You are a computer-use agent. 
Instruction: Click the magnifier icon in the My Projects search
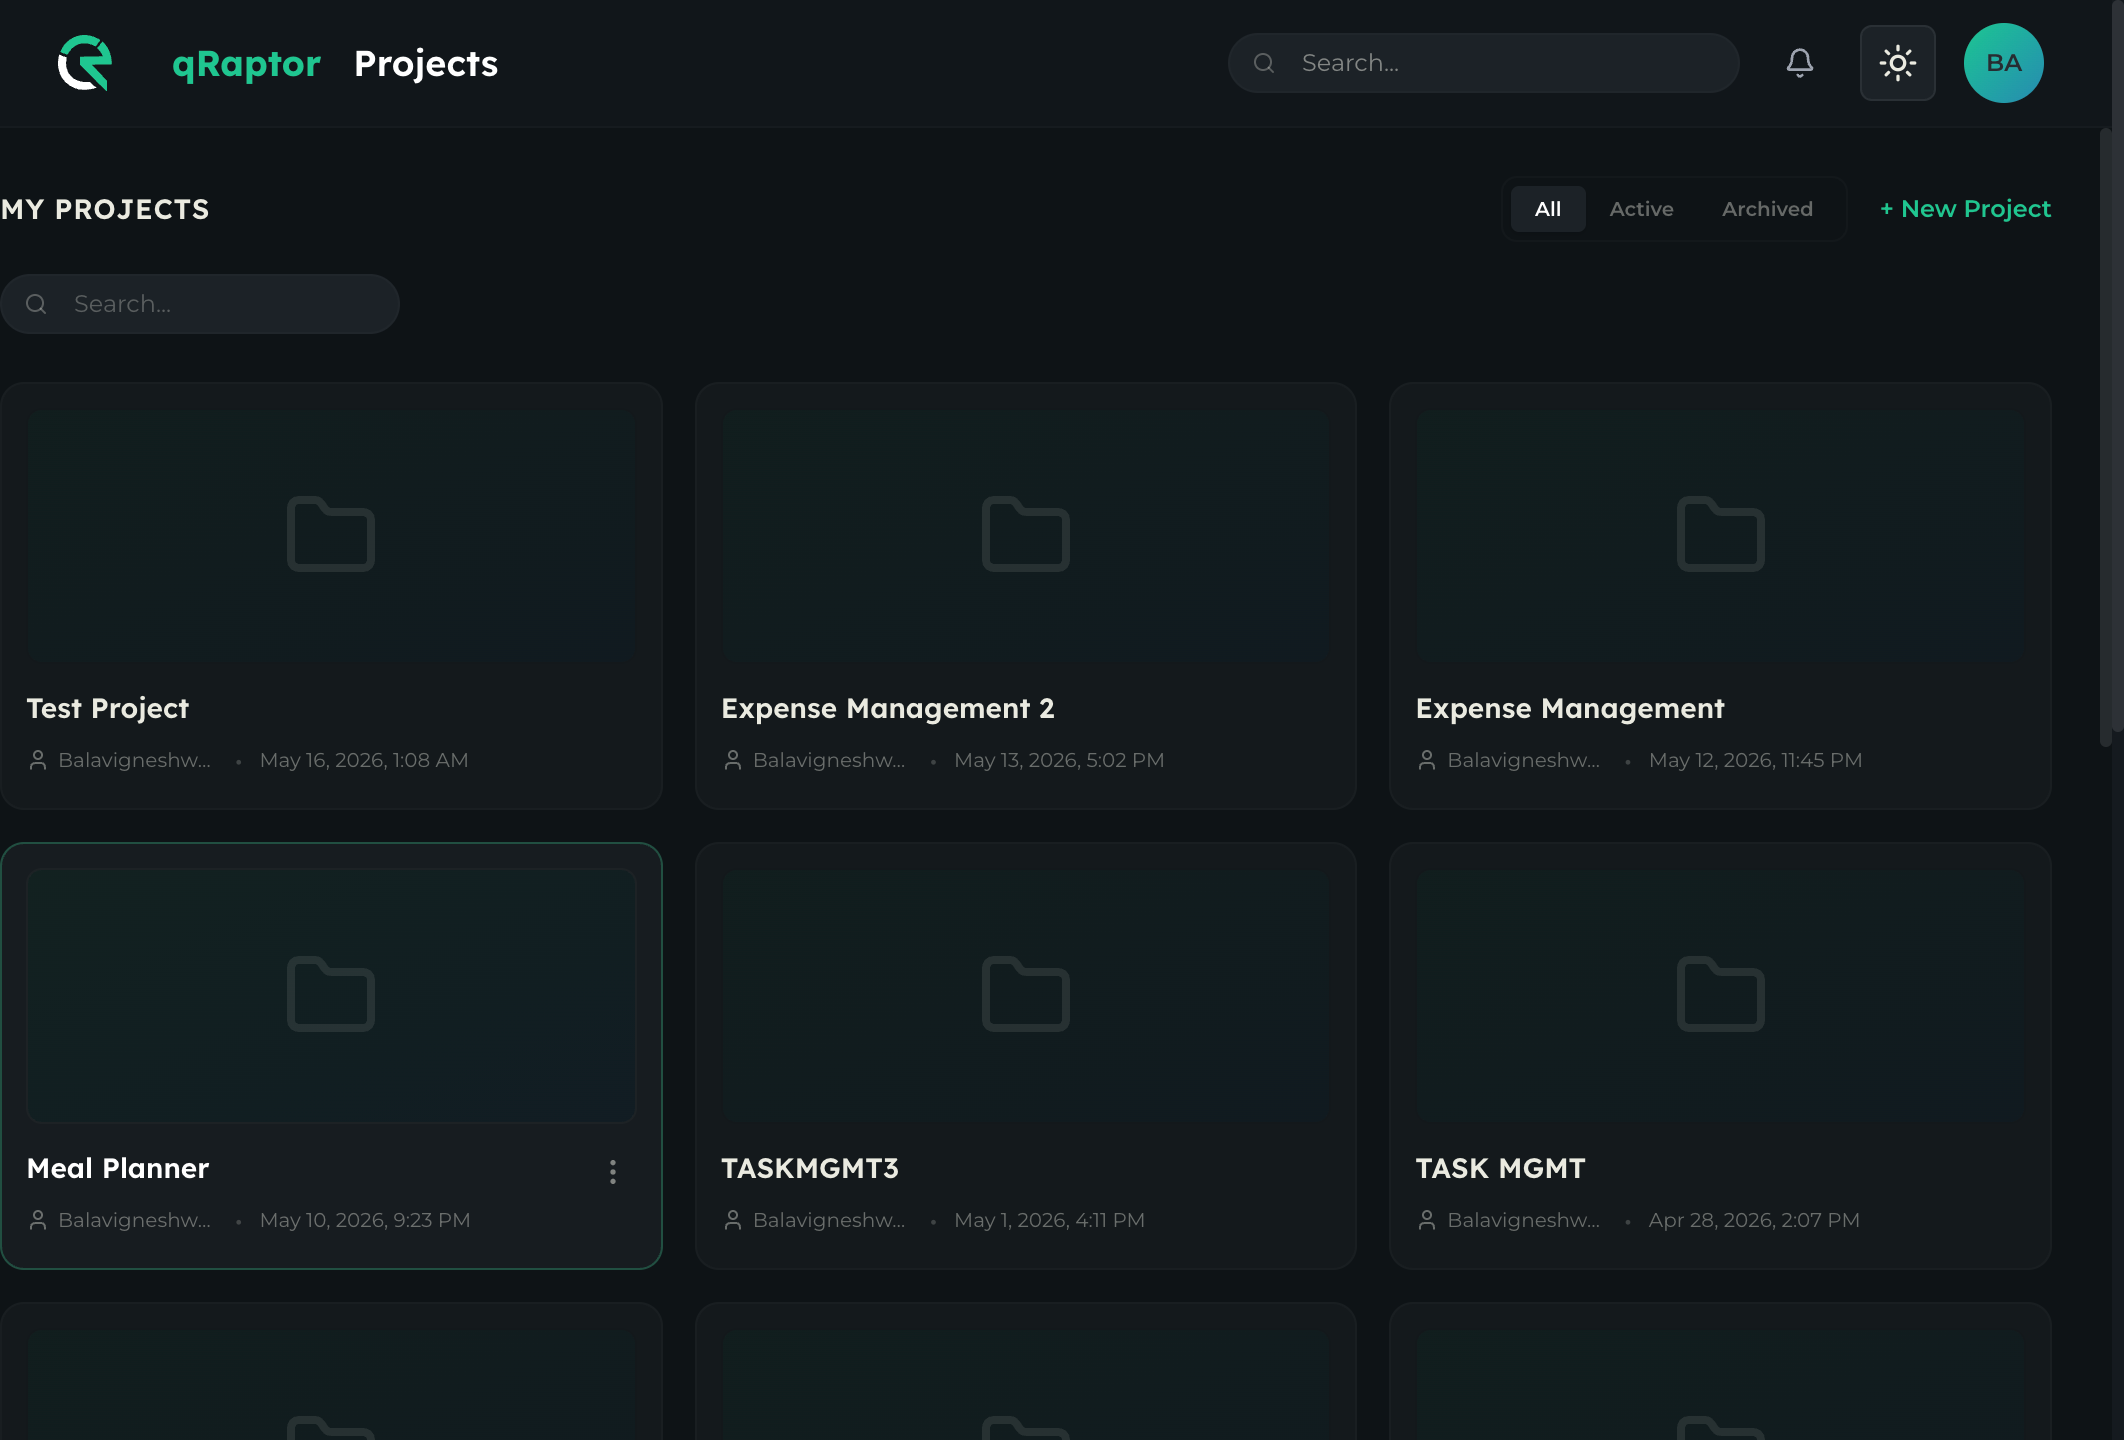tap(36, 304)
